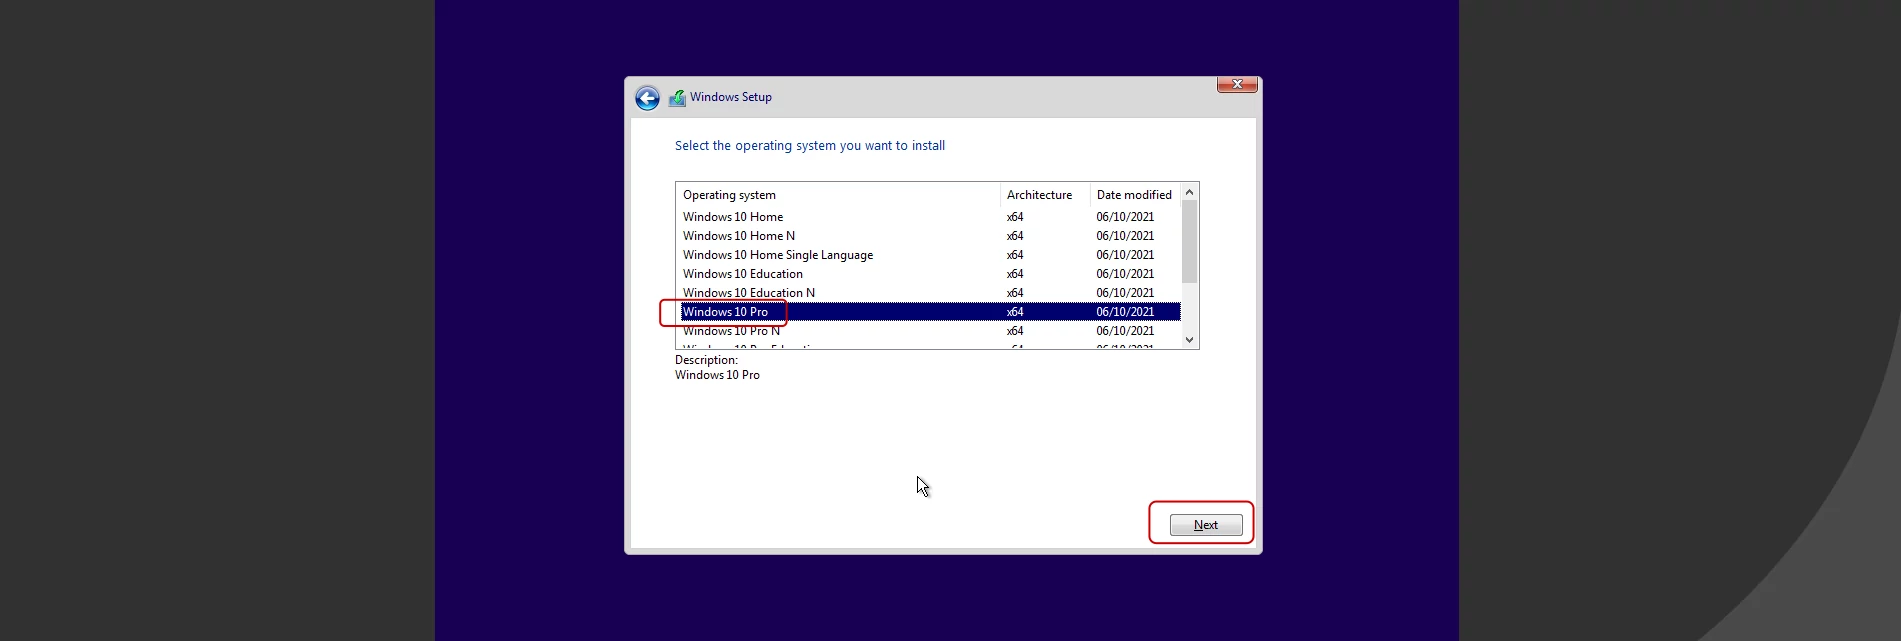This screenshot has width=1901, height=641.
Task: Click the Architecture column header
Action: point(1045,195)
